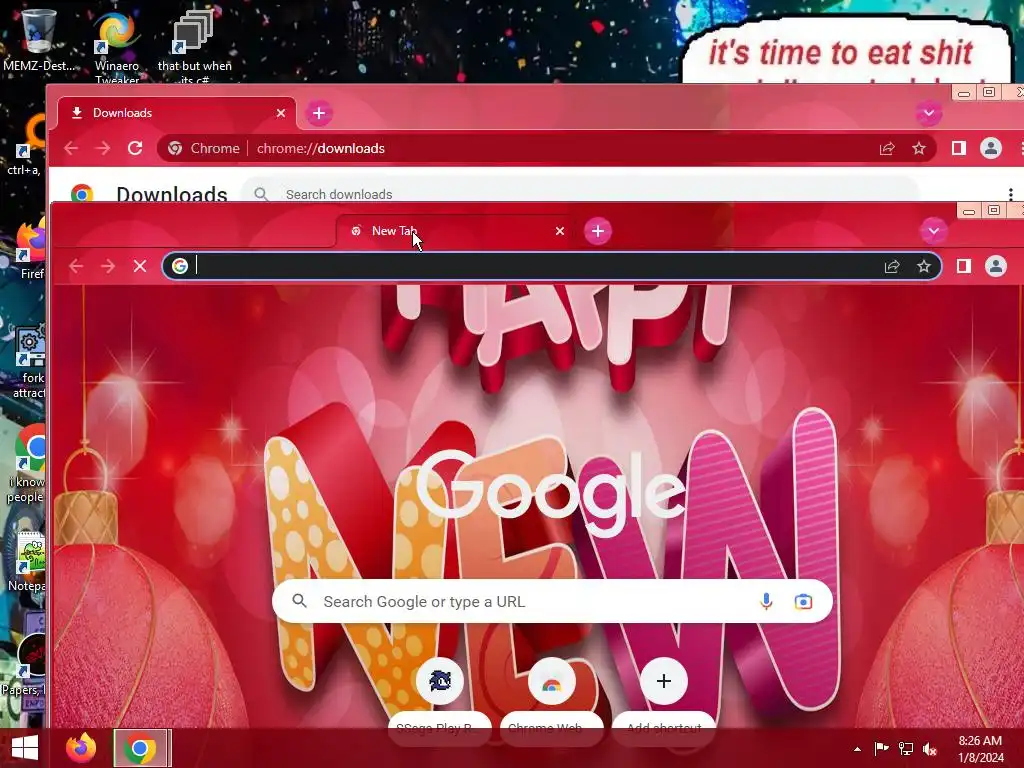Viewport: 1024px width, 768px height.
Task: Share the downloads page
Action: coord(887,149)
